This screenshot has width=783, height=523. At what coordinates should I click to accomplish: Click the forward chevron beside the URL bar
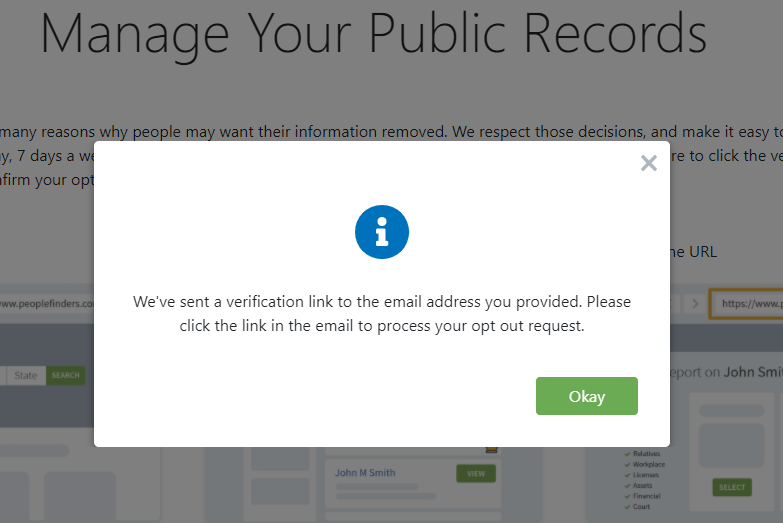click(x=695, y=303)
